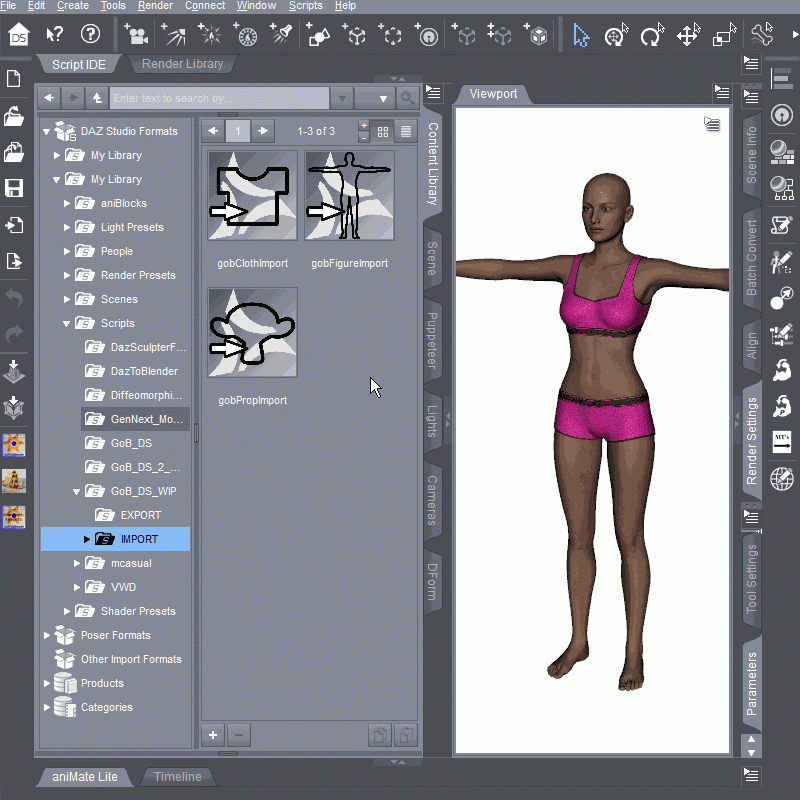Switch to the Render Library tab
The height and width of the screenshot is (800, 800).
pos(182,64)
